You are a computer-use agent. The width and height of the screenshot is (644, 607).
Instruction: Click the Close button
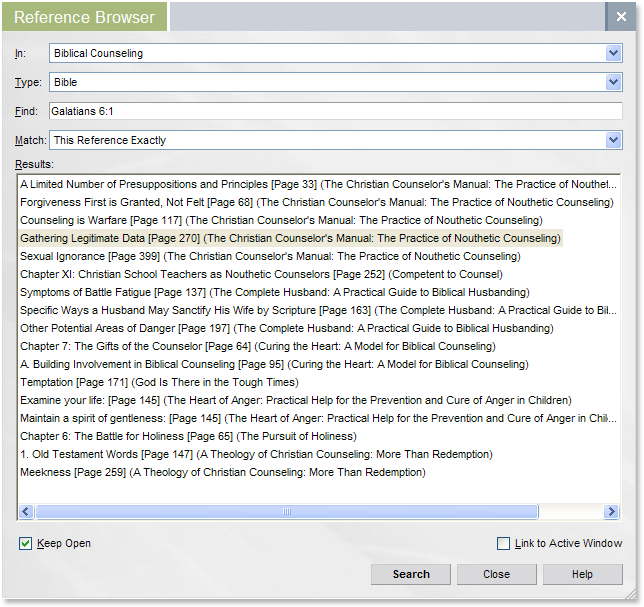[x=496, y=574]
